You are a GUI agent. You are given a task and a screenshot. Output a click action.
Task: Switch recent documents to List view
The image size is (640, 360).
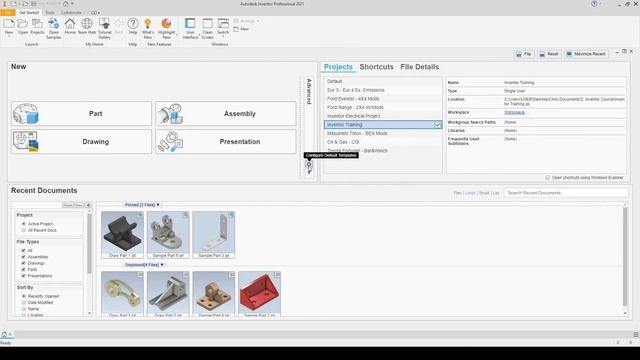coord(496,193)
